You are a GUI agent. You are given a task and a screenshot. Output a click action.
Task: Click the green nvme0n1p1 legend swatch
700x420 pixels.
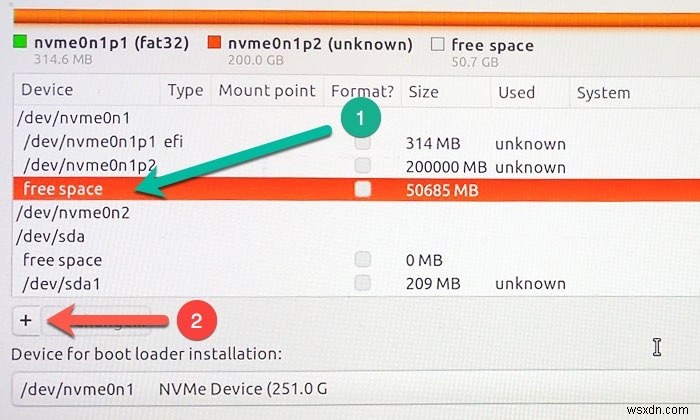[19, 44]
